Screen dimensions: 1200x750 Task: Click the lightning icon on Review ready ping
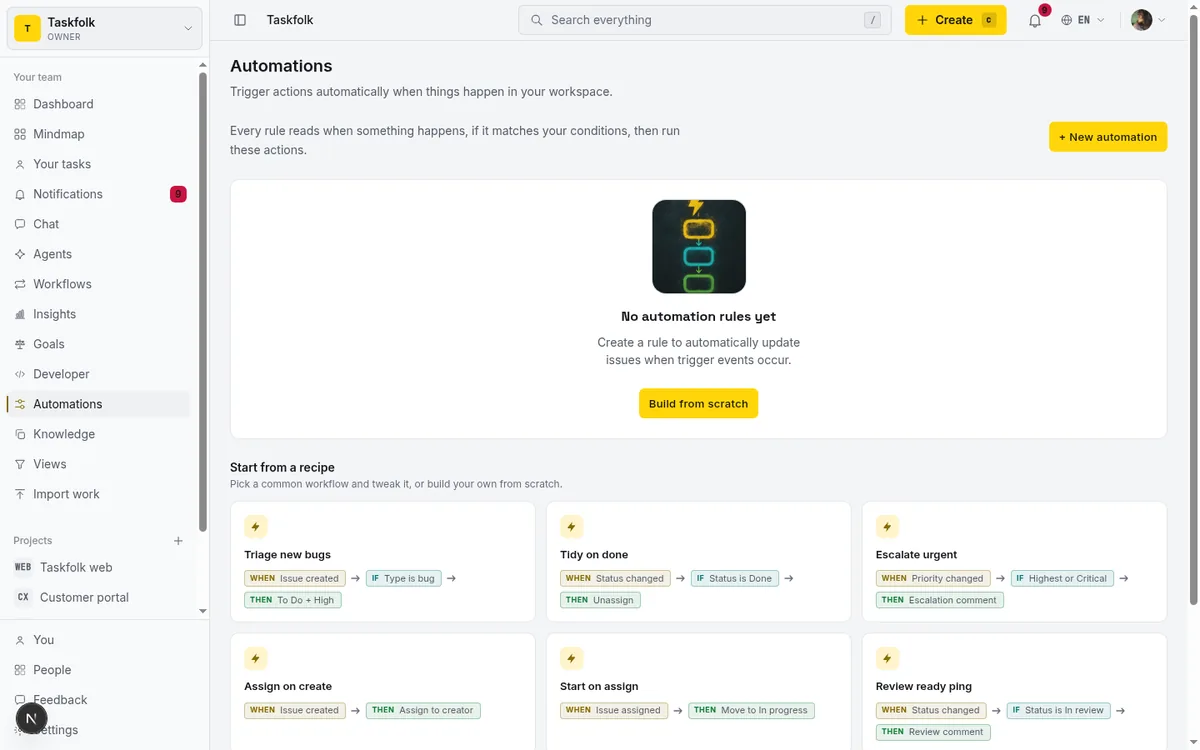click(x=887, y=659)
